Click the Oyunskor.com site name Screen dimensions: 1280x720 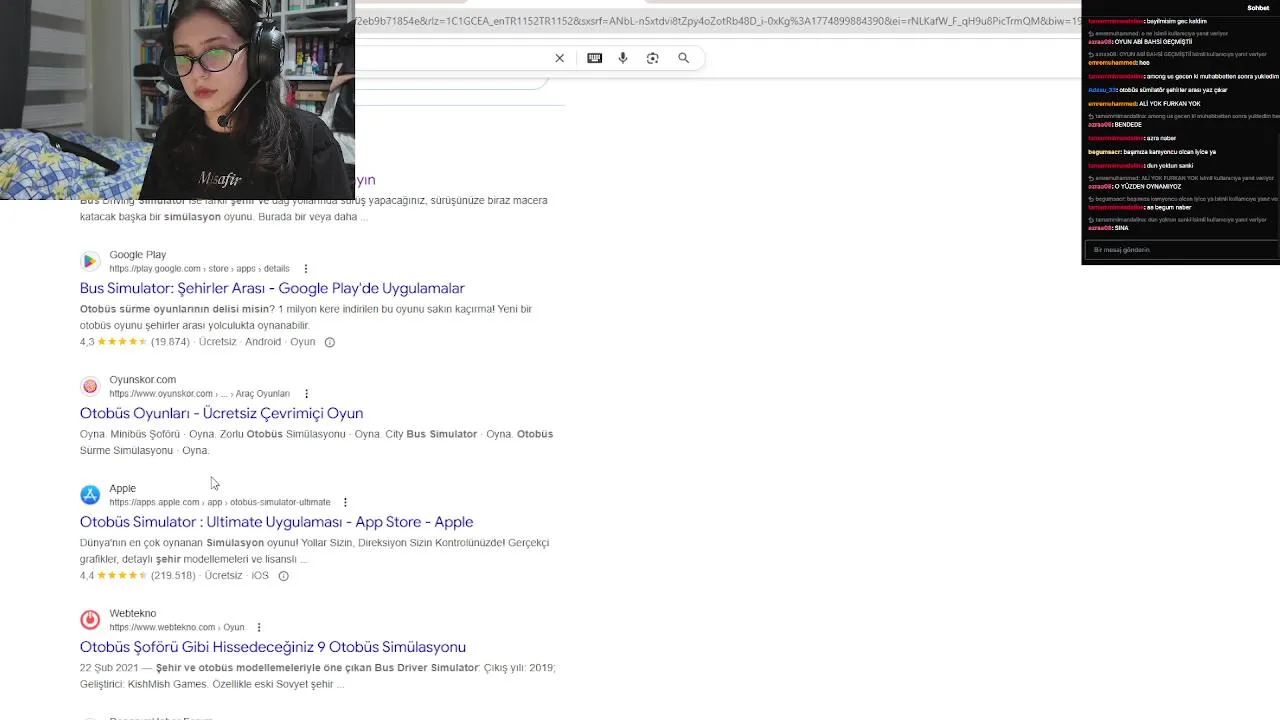[143, 380]
